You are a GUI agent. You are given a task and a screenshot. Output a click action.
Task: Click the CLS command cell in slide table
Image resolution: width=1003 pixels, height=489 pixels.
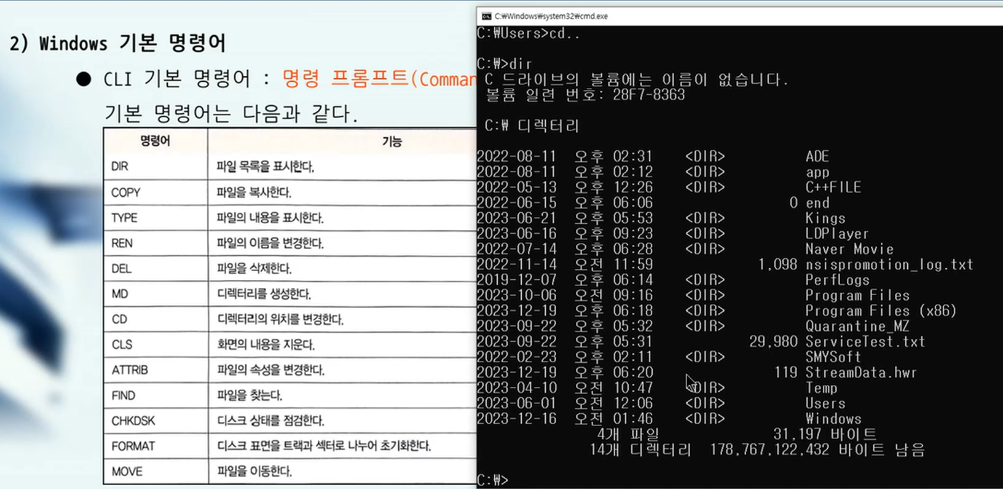(x=155, y=344)
